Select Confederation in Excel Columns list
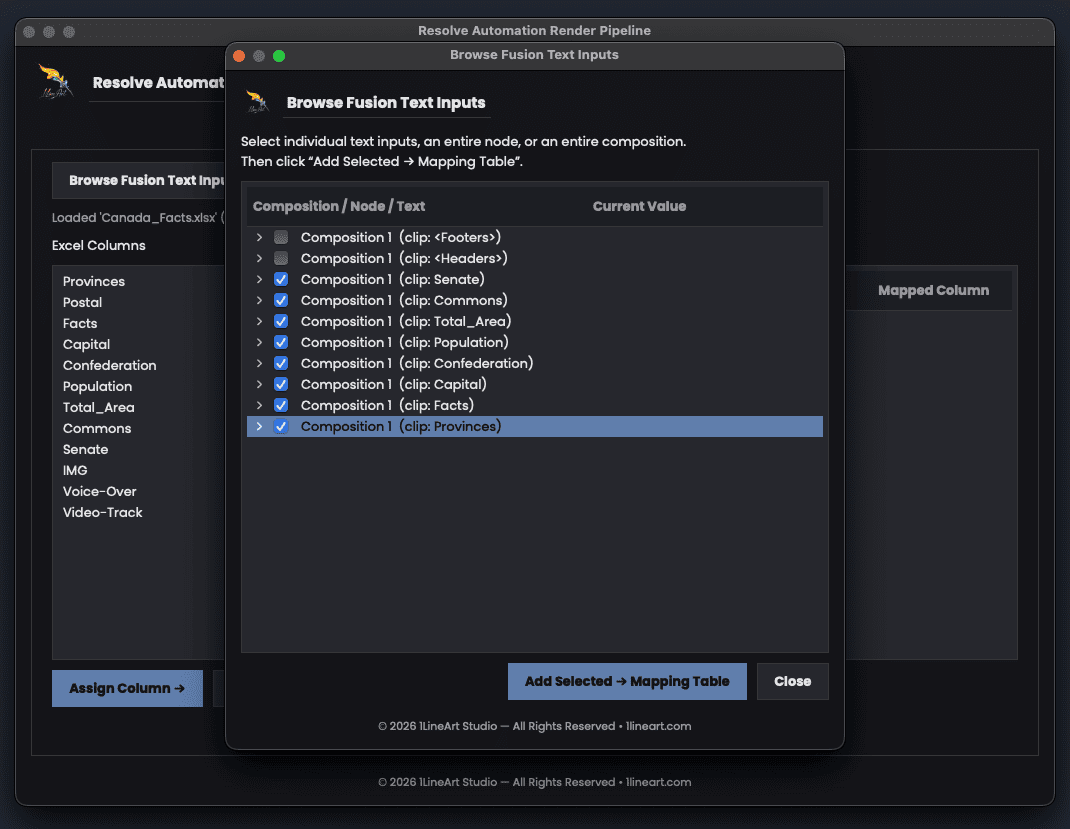Viewport: 1070px width, 829px height. click(109, 365)
